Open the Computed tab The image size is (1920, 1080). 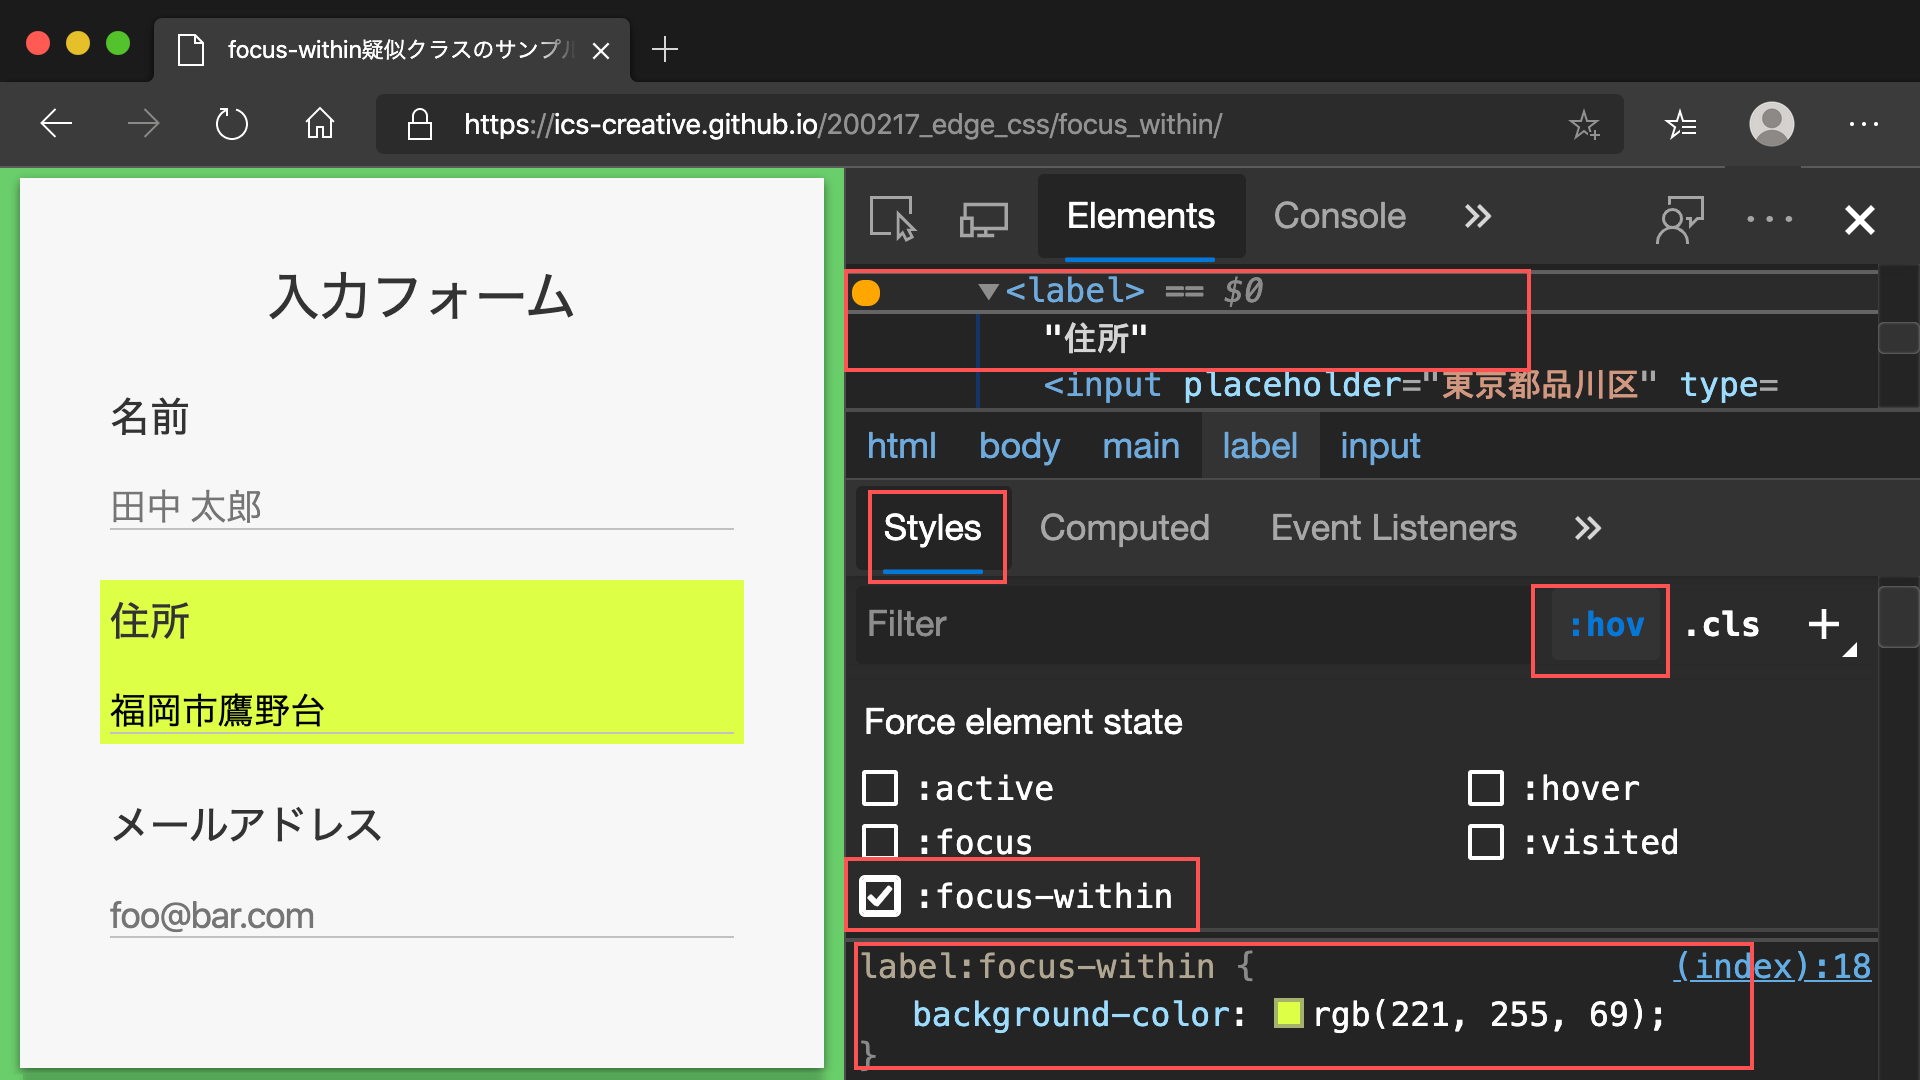(1125, 528)
